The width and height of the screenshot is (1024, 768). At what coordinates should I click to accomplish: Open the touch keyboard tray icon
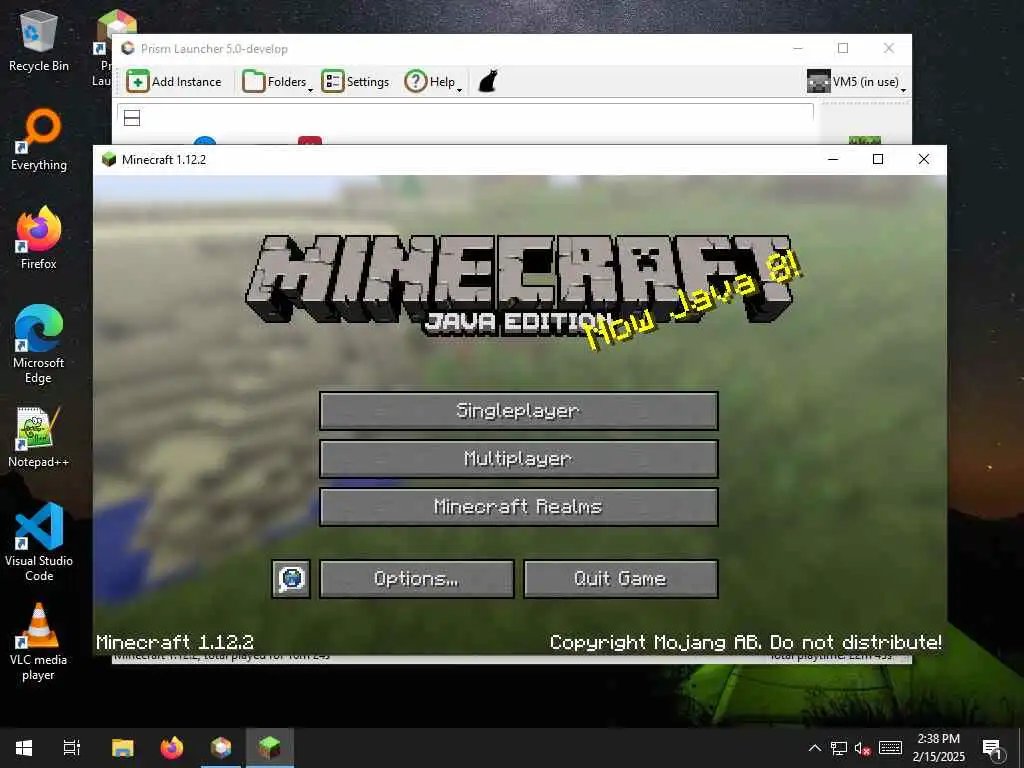tap(891, 748)
